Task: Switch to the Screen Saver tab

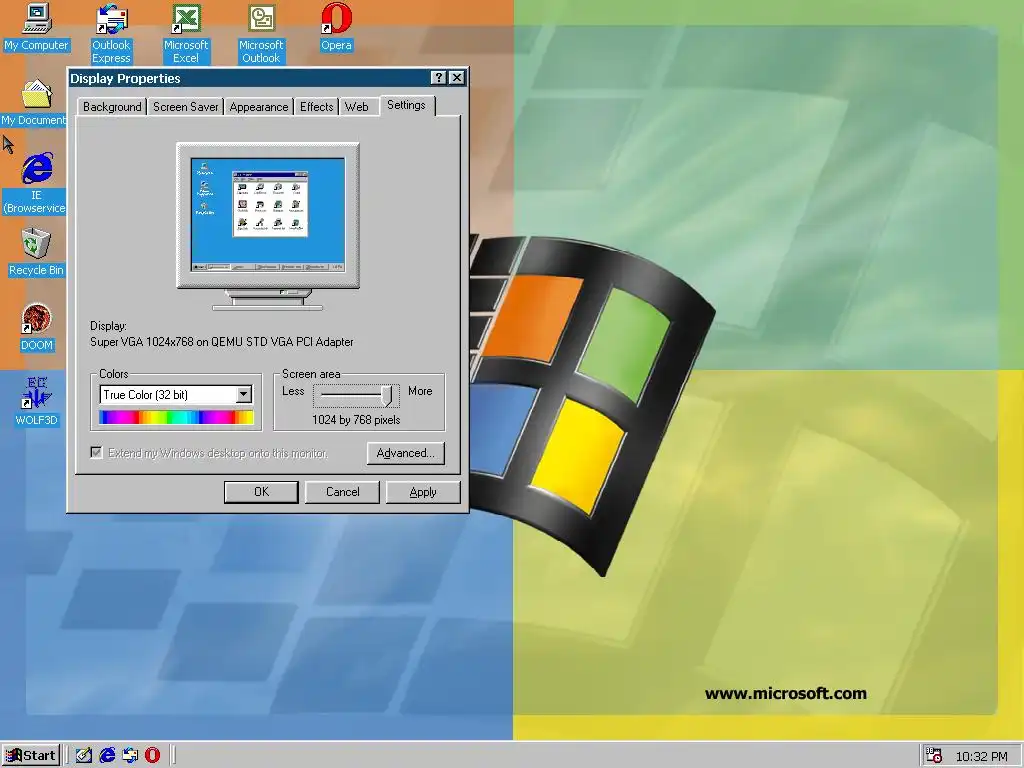Action: tap(185, 107)
